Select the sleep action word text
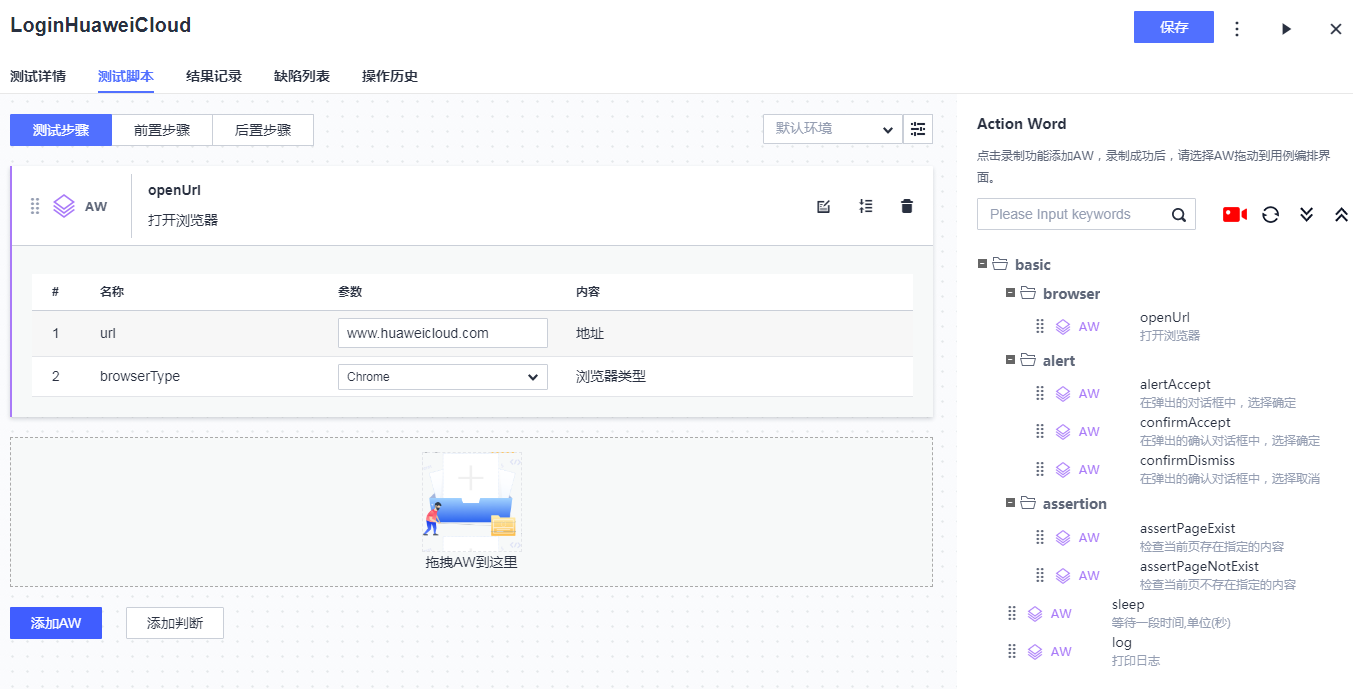This screenshot has width=1353, height=689. [1128, 604]
